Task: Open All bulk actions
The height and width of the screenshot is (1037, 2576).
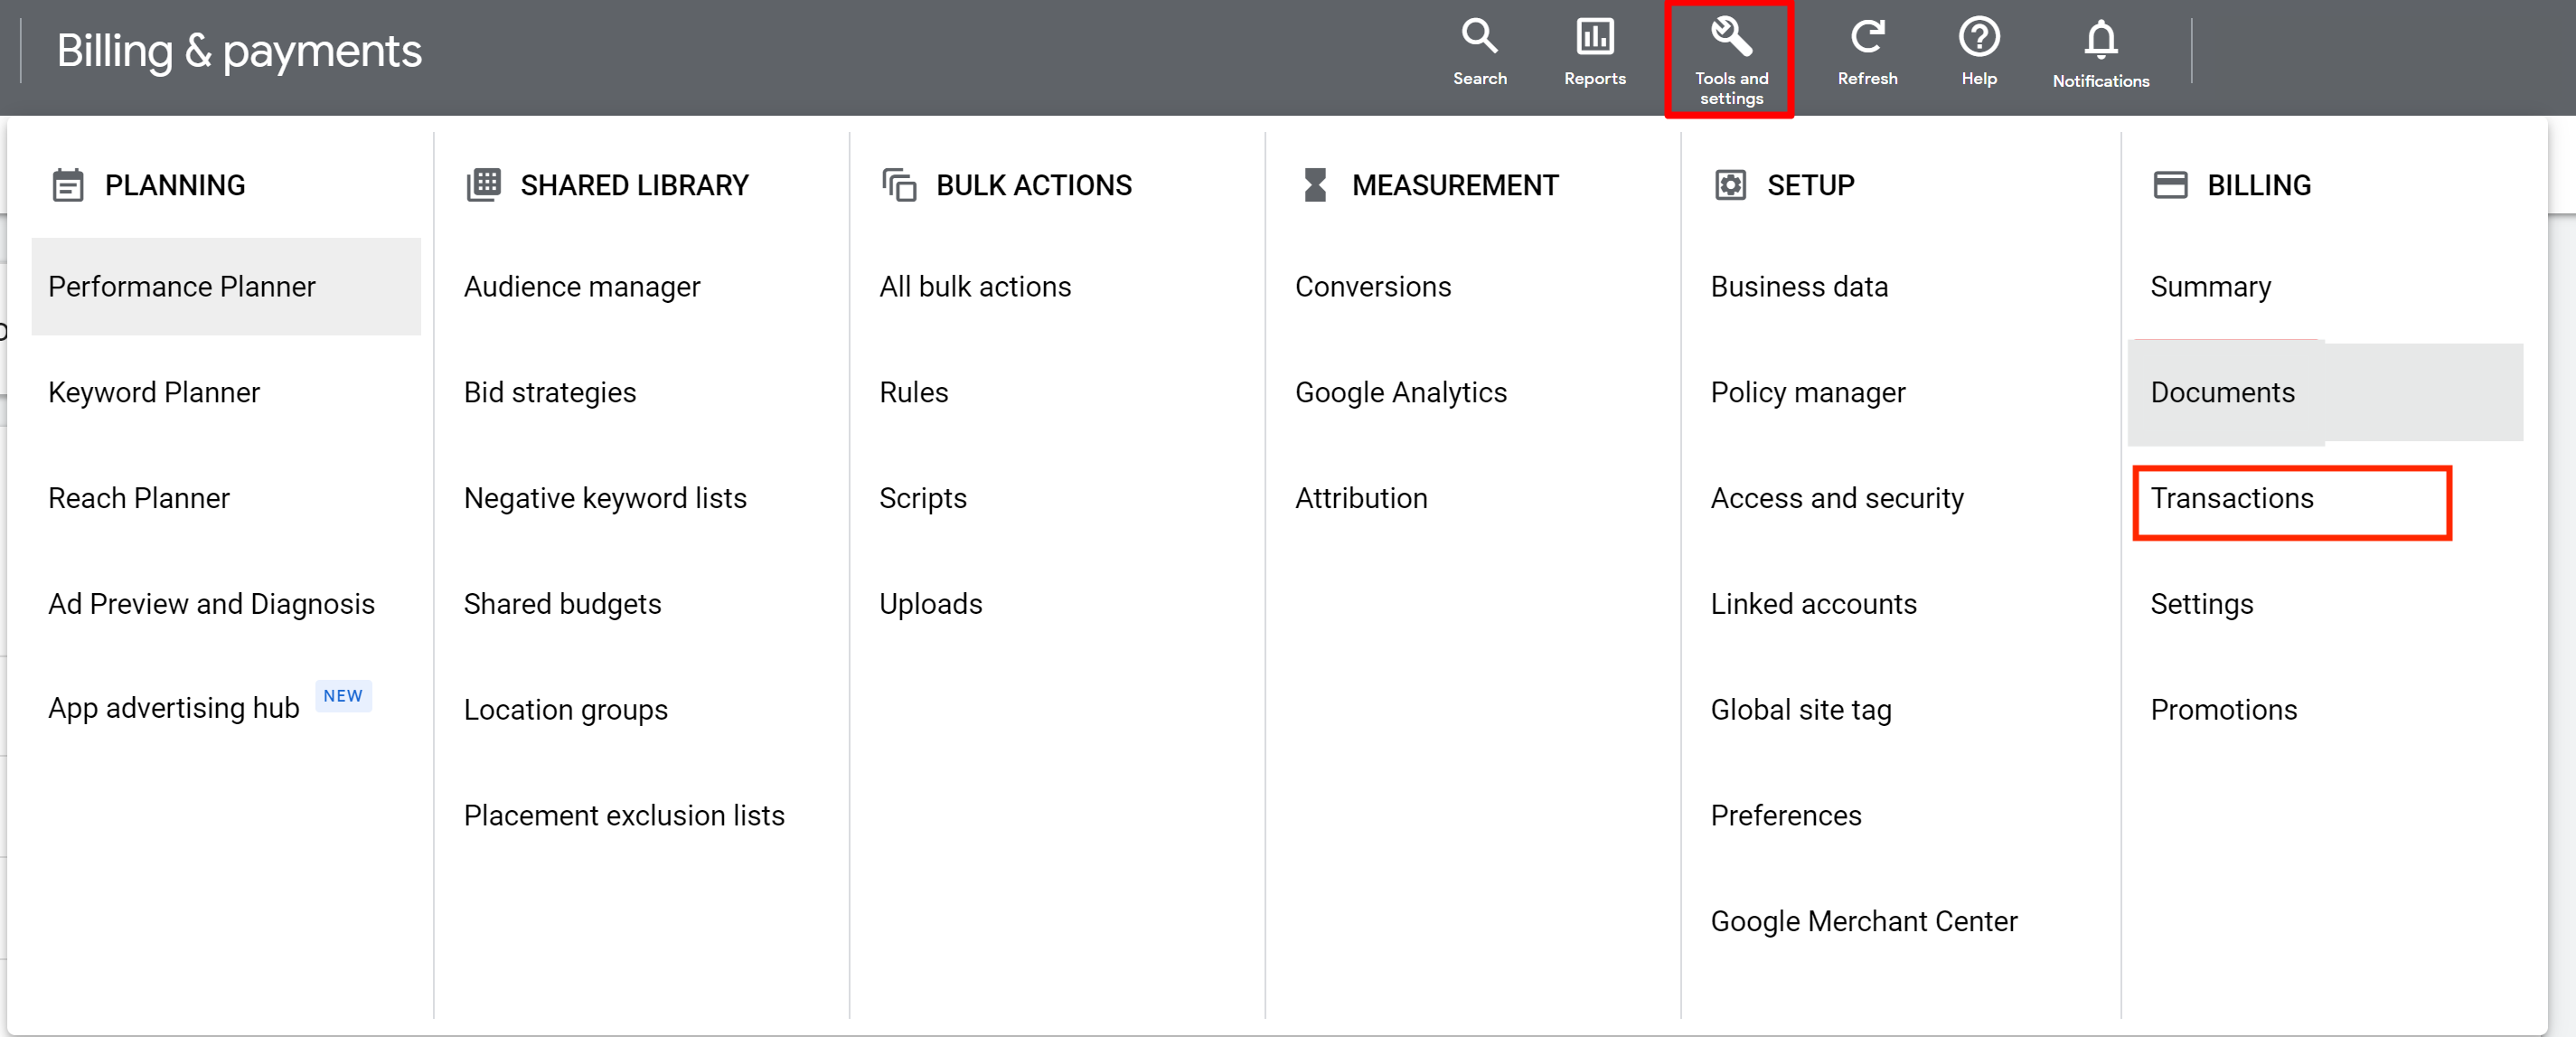Action: coord(975,287)
